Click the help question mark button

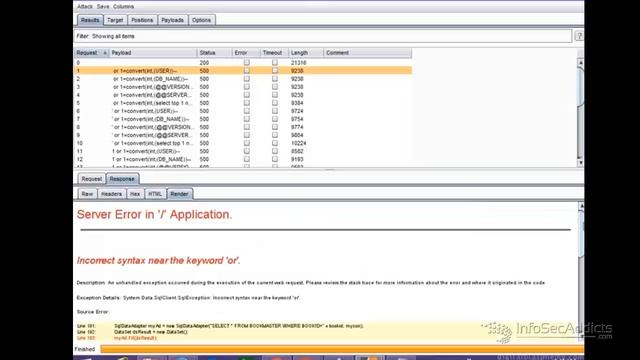(x=579, y=36)
